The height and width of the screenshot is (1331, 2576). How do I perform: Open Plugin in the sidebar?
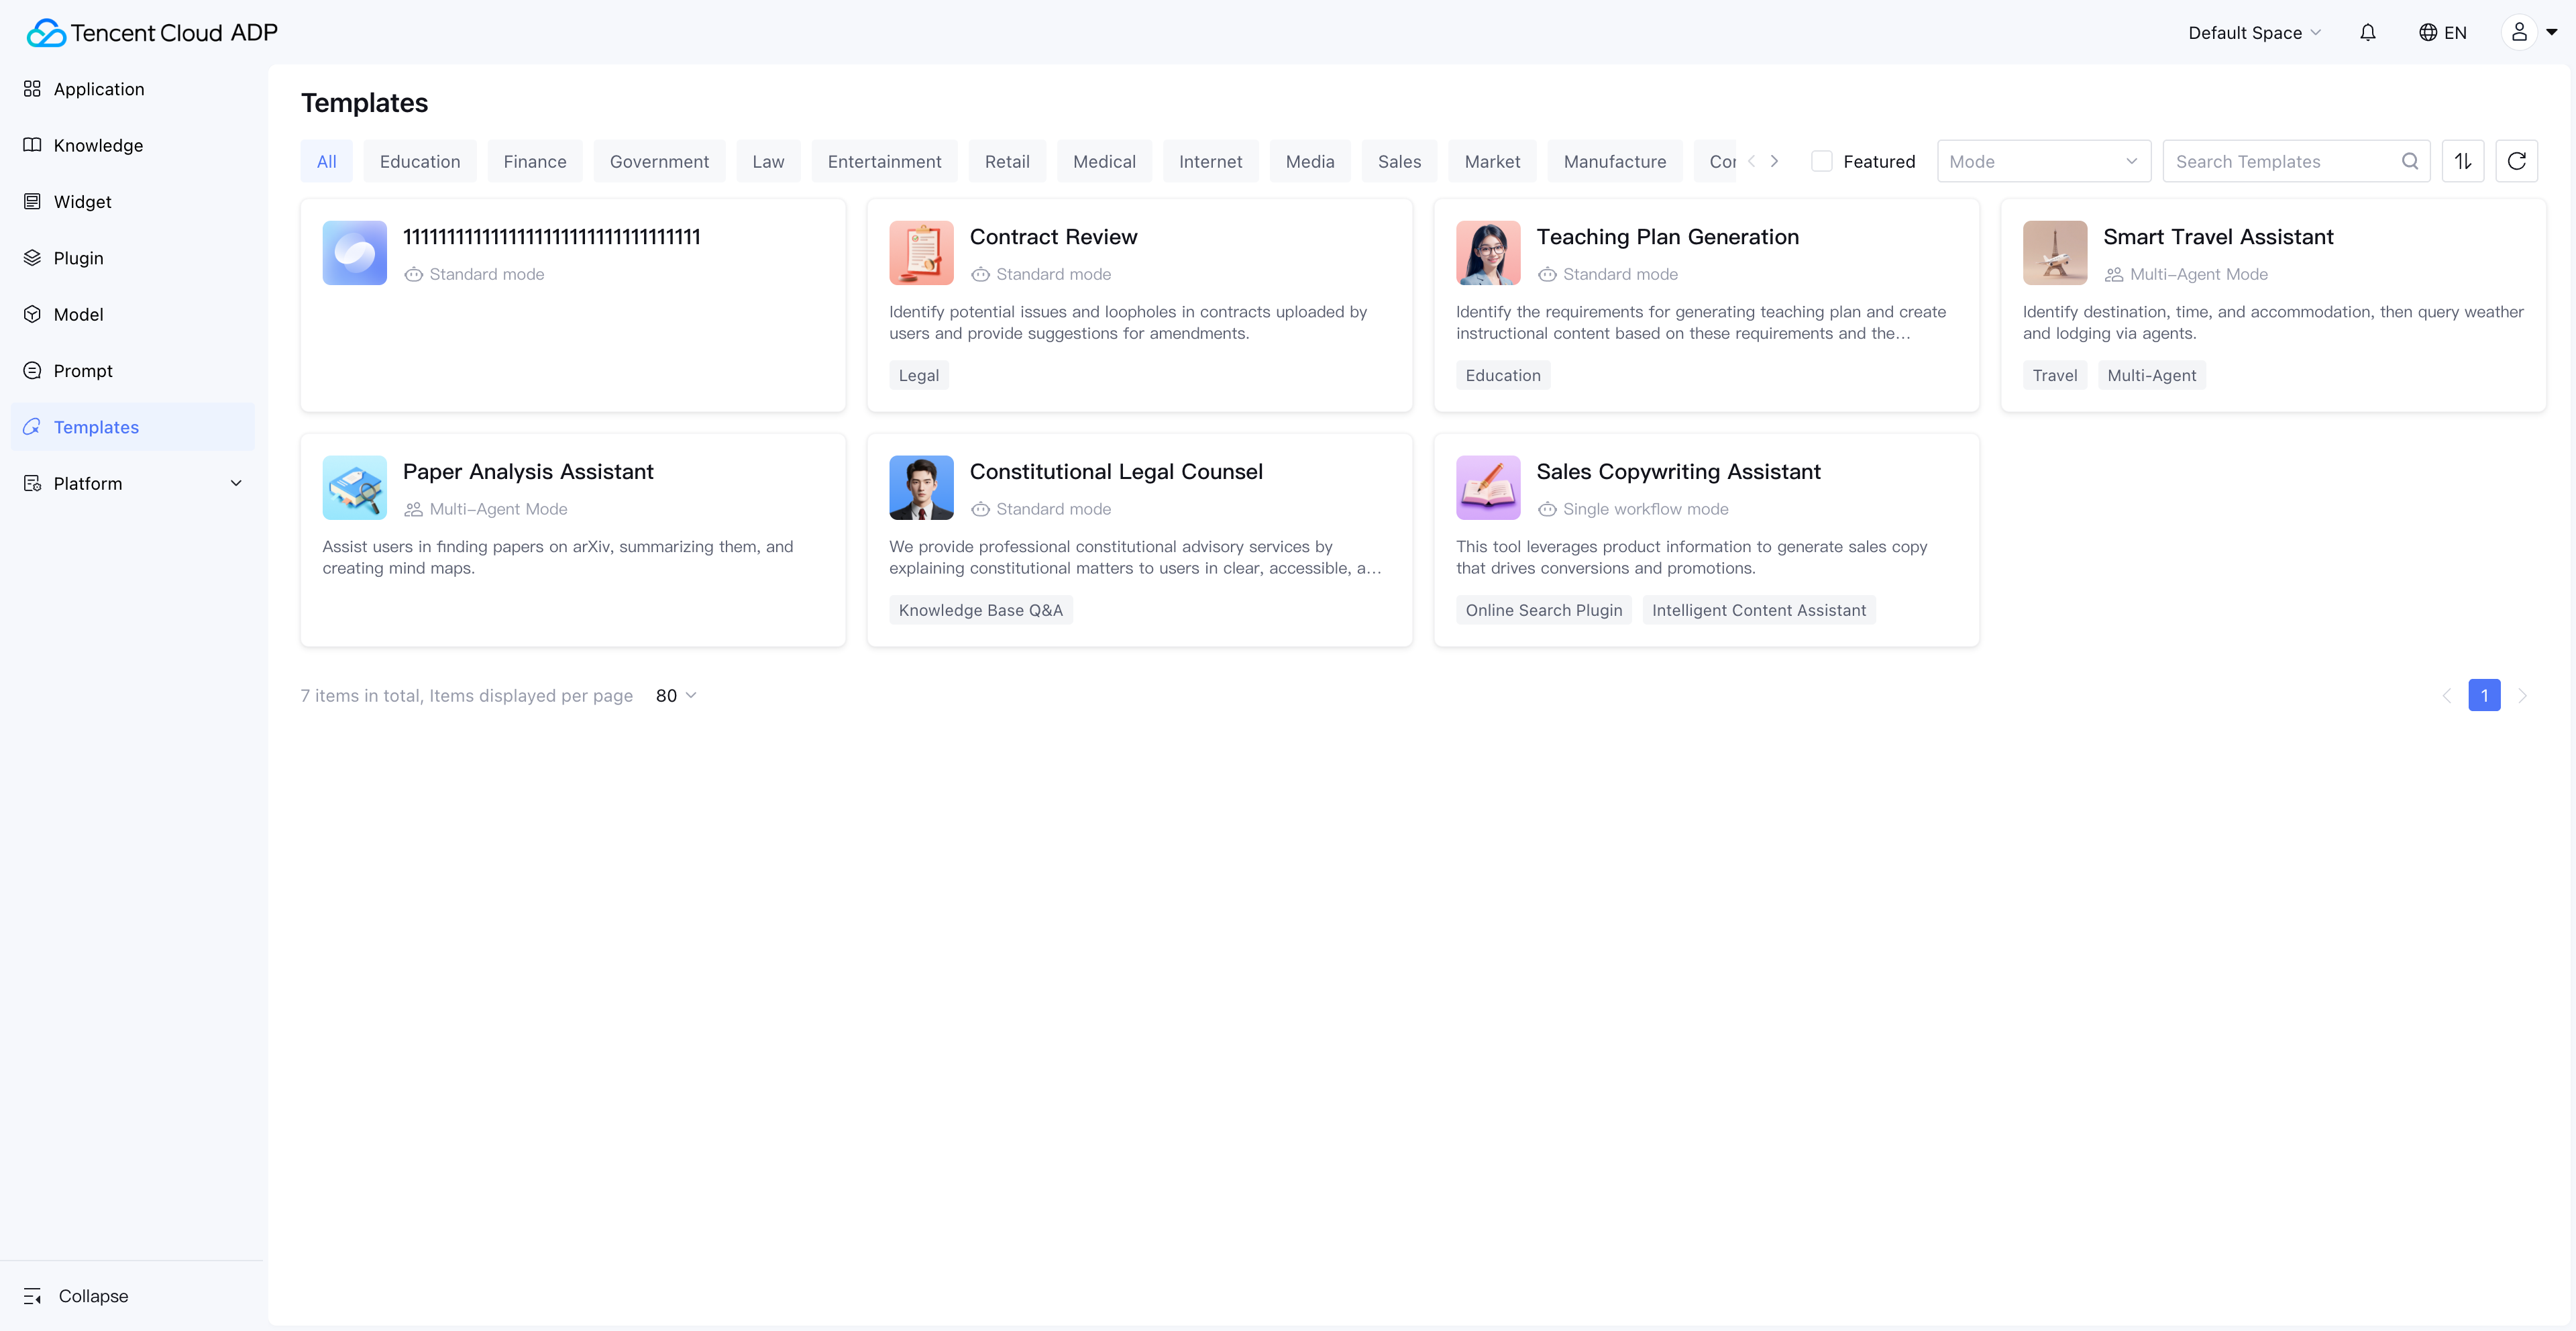[x=78, y=258]
